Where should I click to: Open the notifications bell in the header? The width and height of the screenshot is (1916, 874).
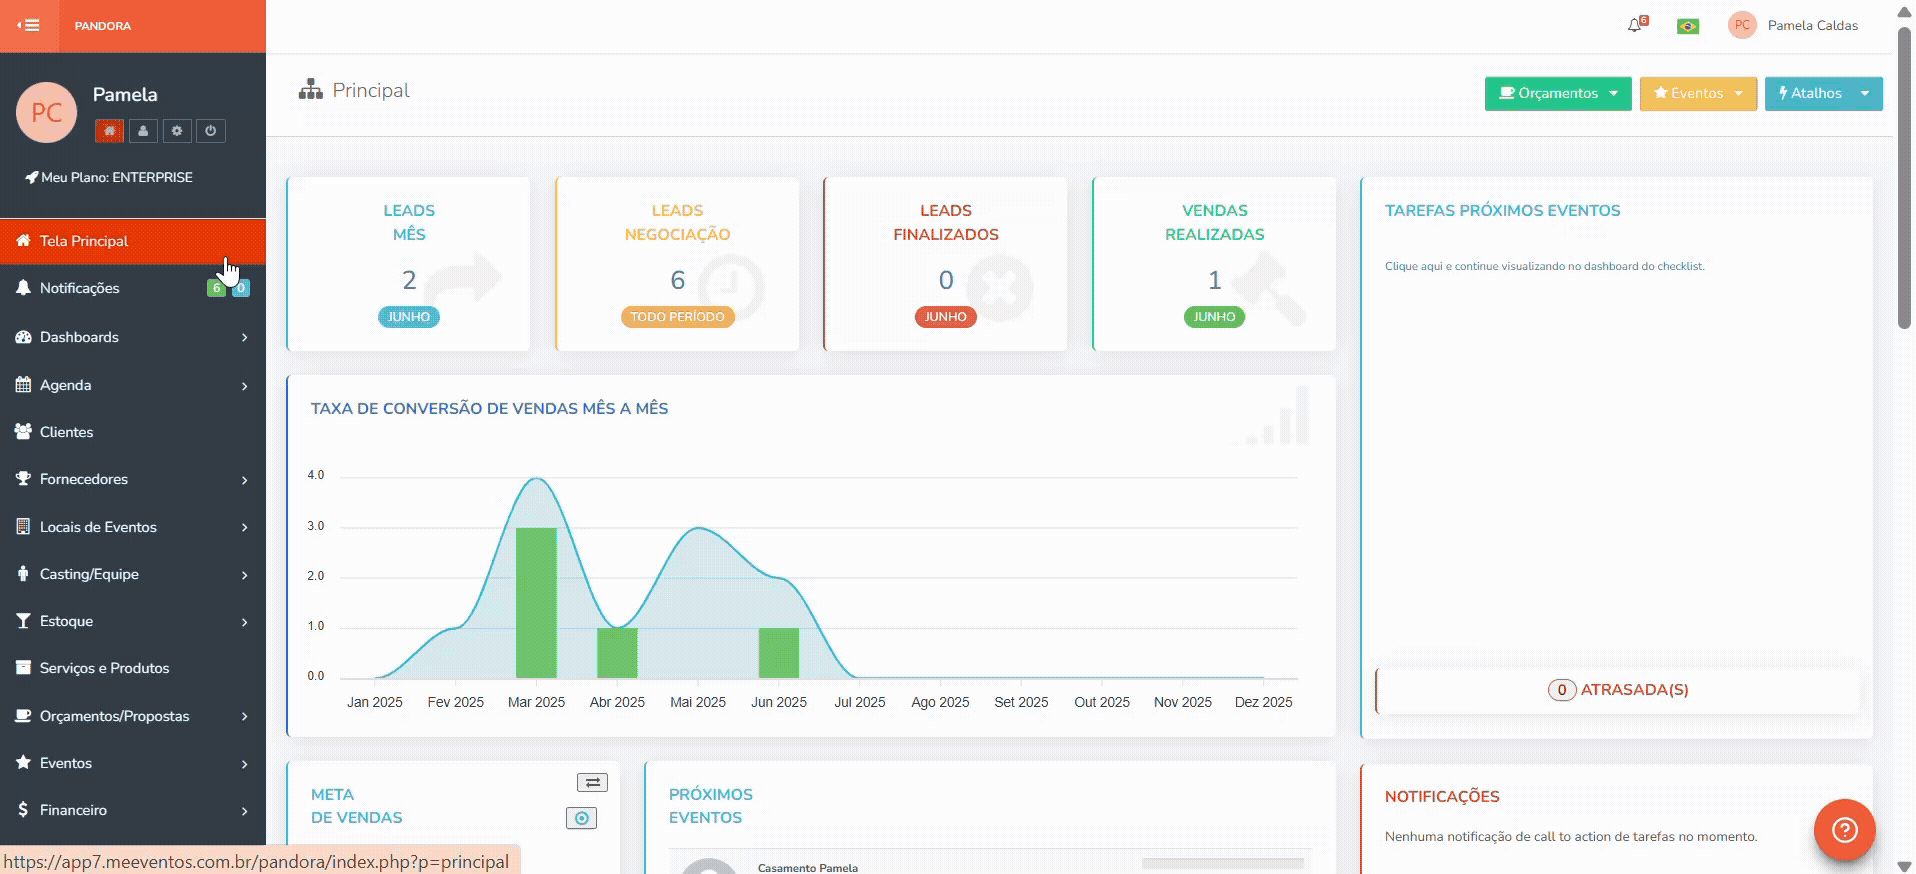1636,25
